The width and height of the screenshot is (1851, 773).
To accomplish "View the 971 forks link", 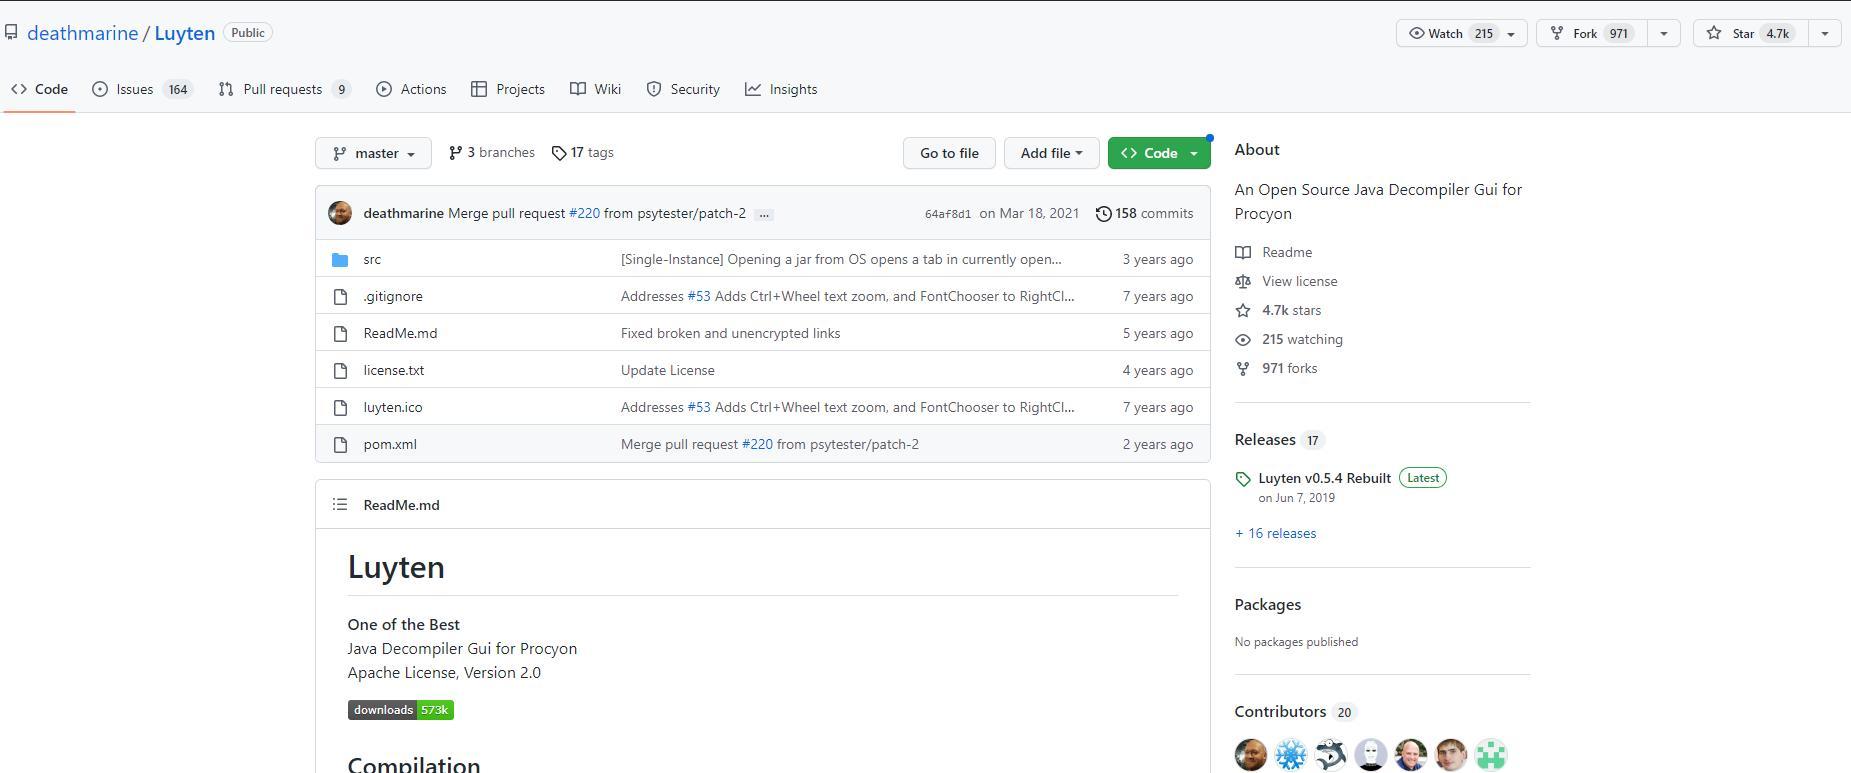I will (1276, 368).
